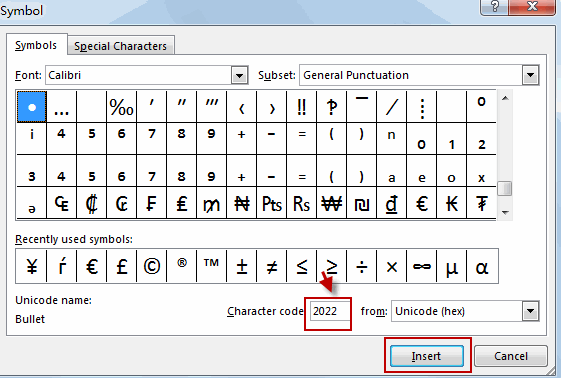The width and height of the screenshot is (561, 378).
Task: Select the highlighted bullet symbol in the grid
Action: pos(31,107)
